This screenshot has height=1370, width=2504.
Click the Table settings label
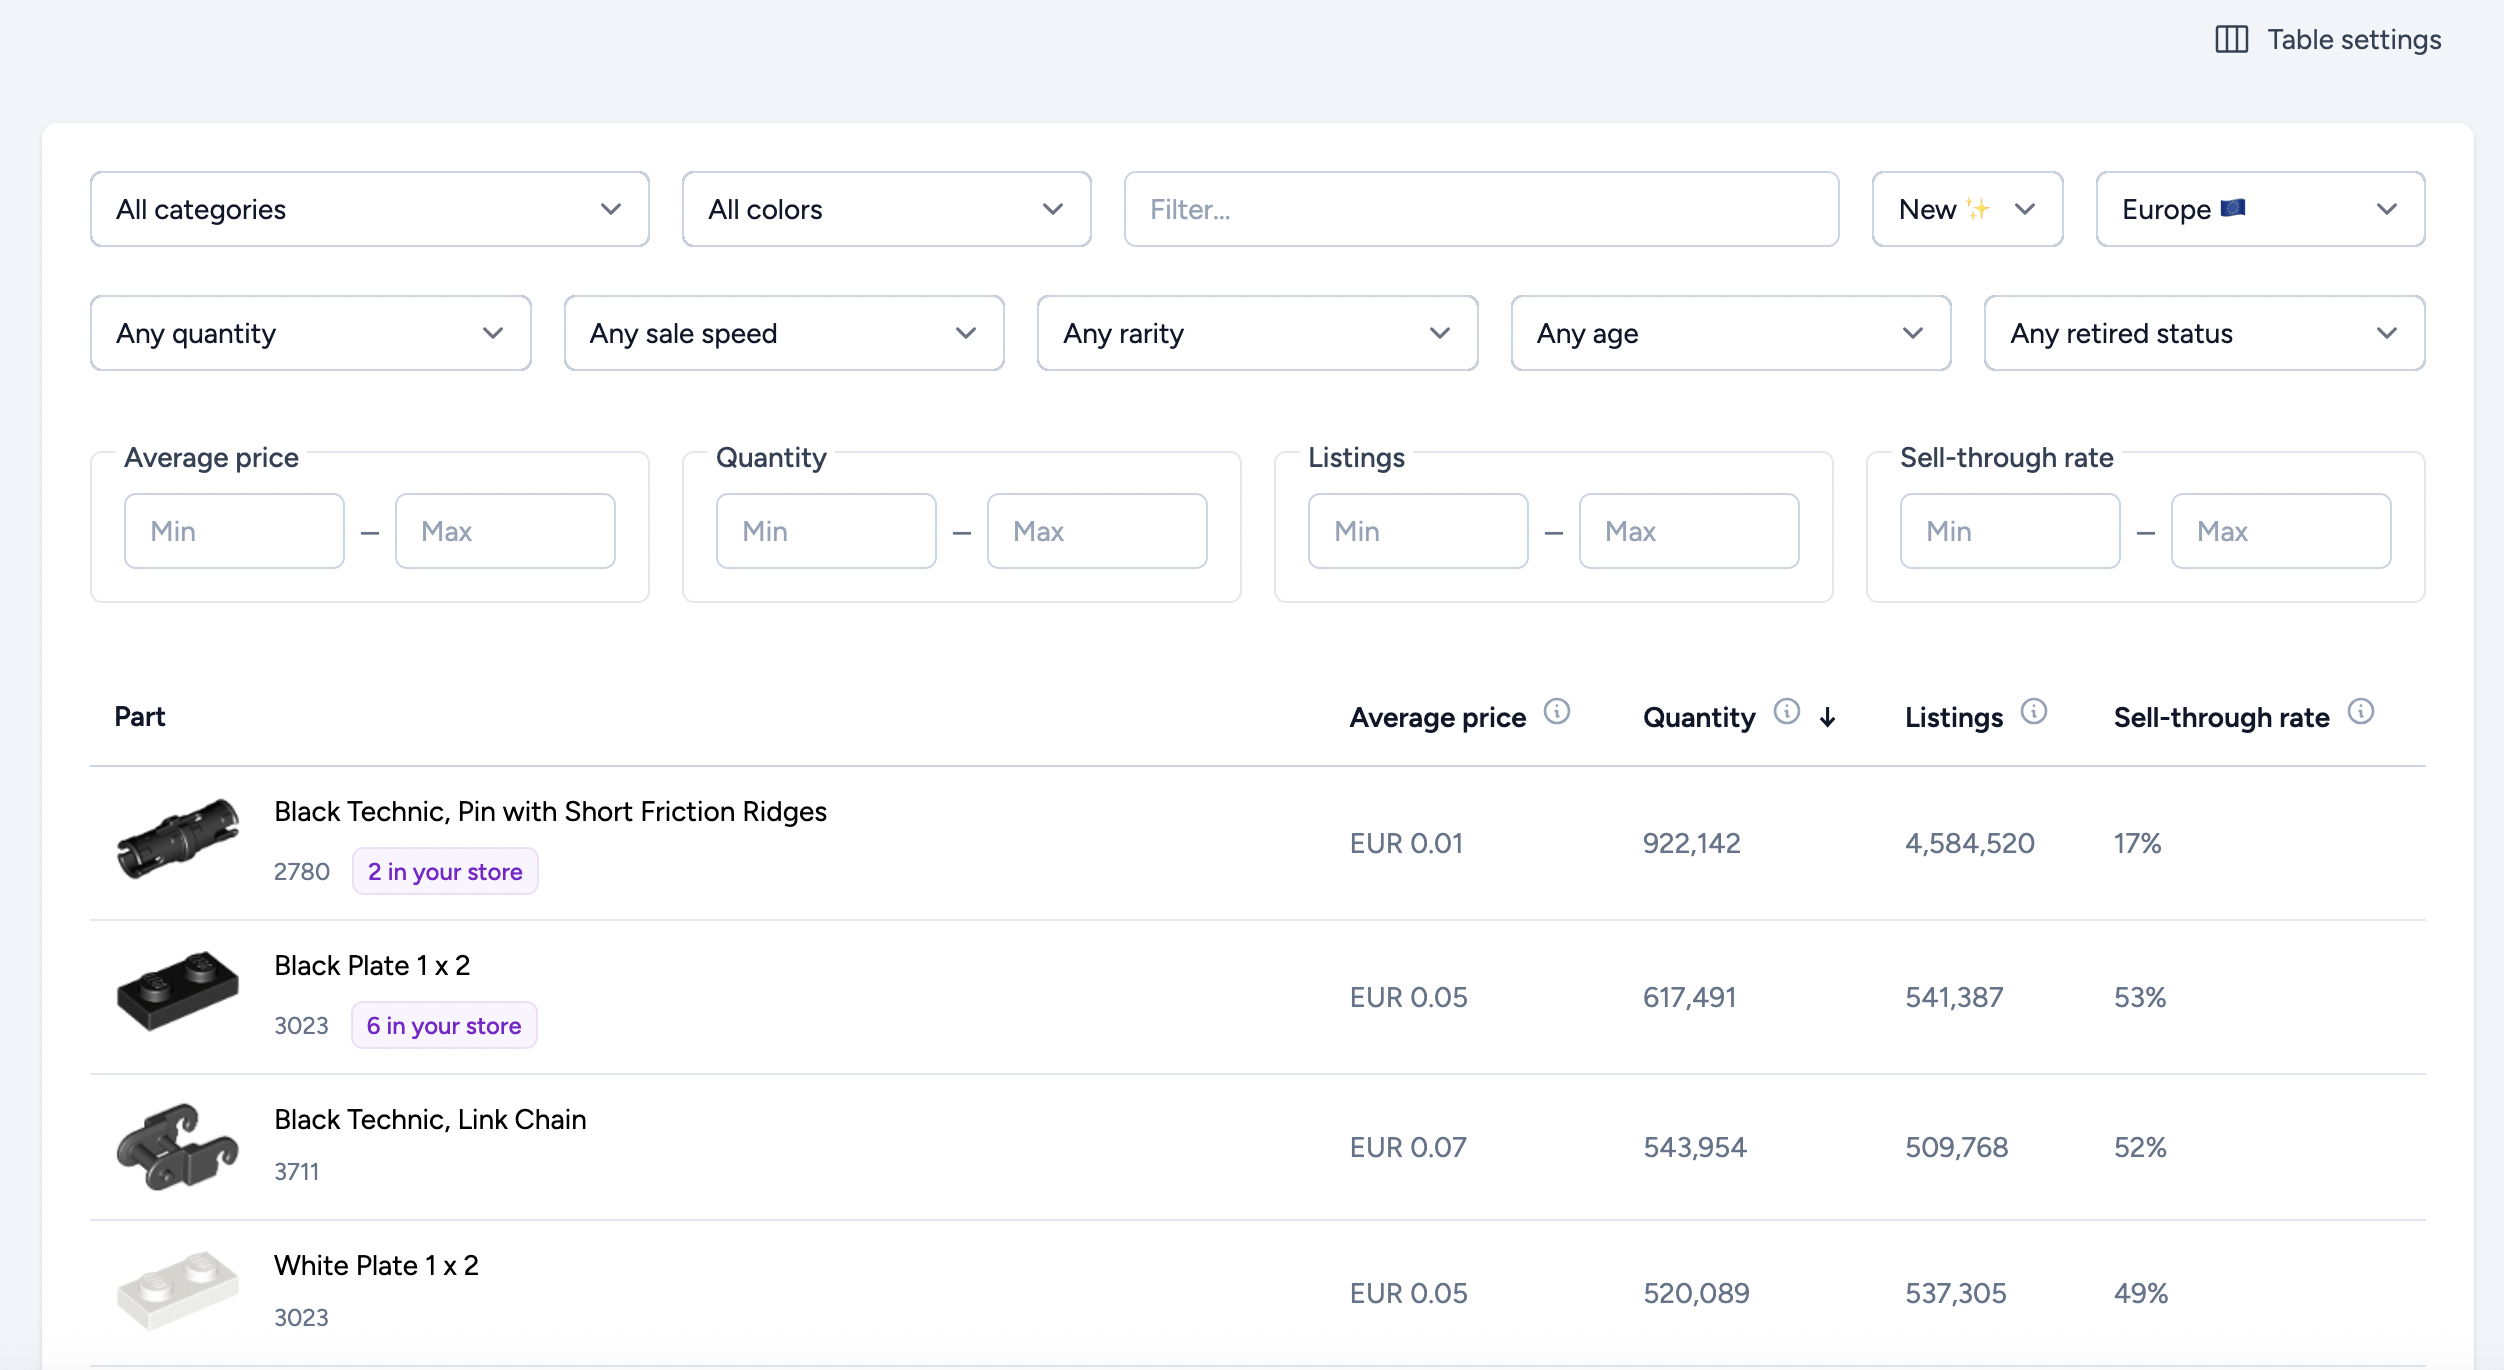point(2354,40)
